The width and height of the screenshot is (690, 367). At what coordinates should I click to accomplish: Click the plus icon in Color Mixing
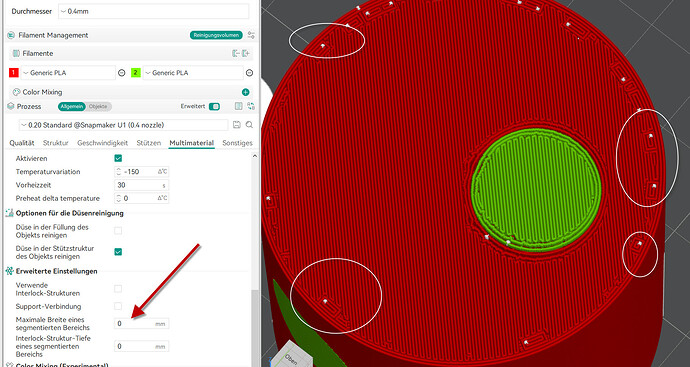tap(246, 92)
